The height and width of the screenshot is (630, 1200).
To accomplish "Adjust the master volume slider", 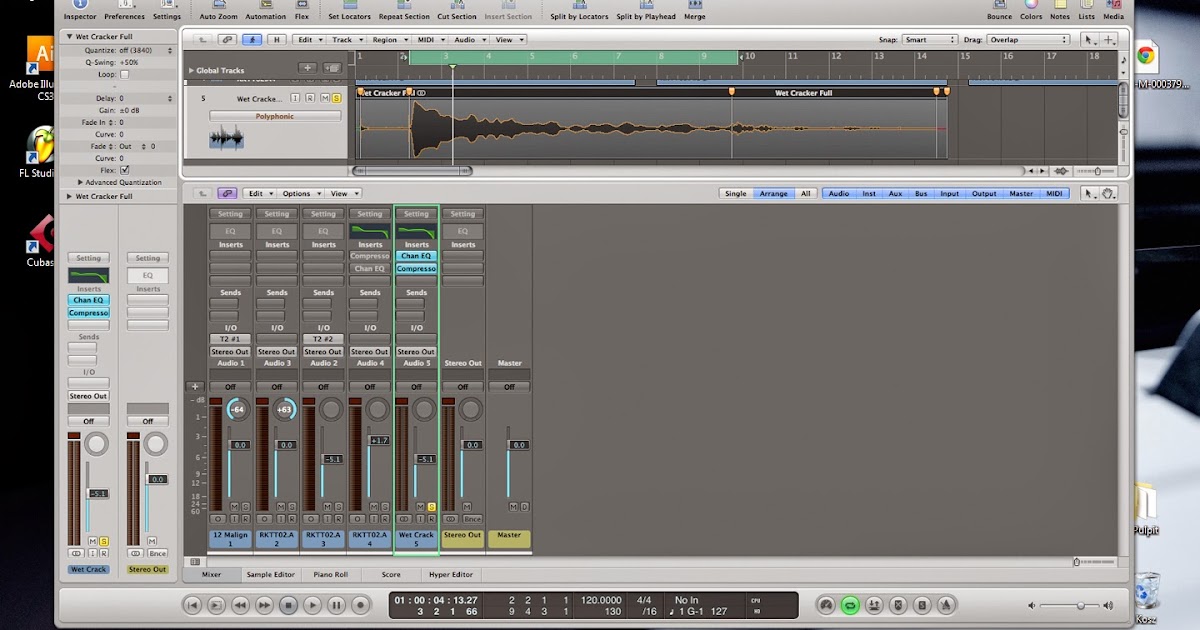I will (x=1081, y=605).
